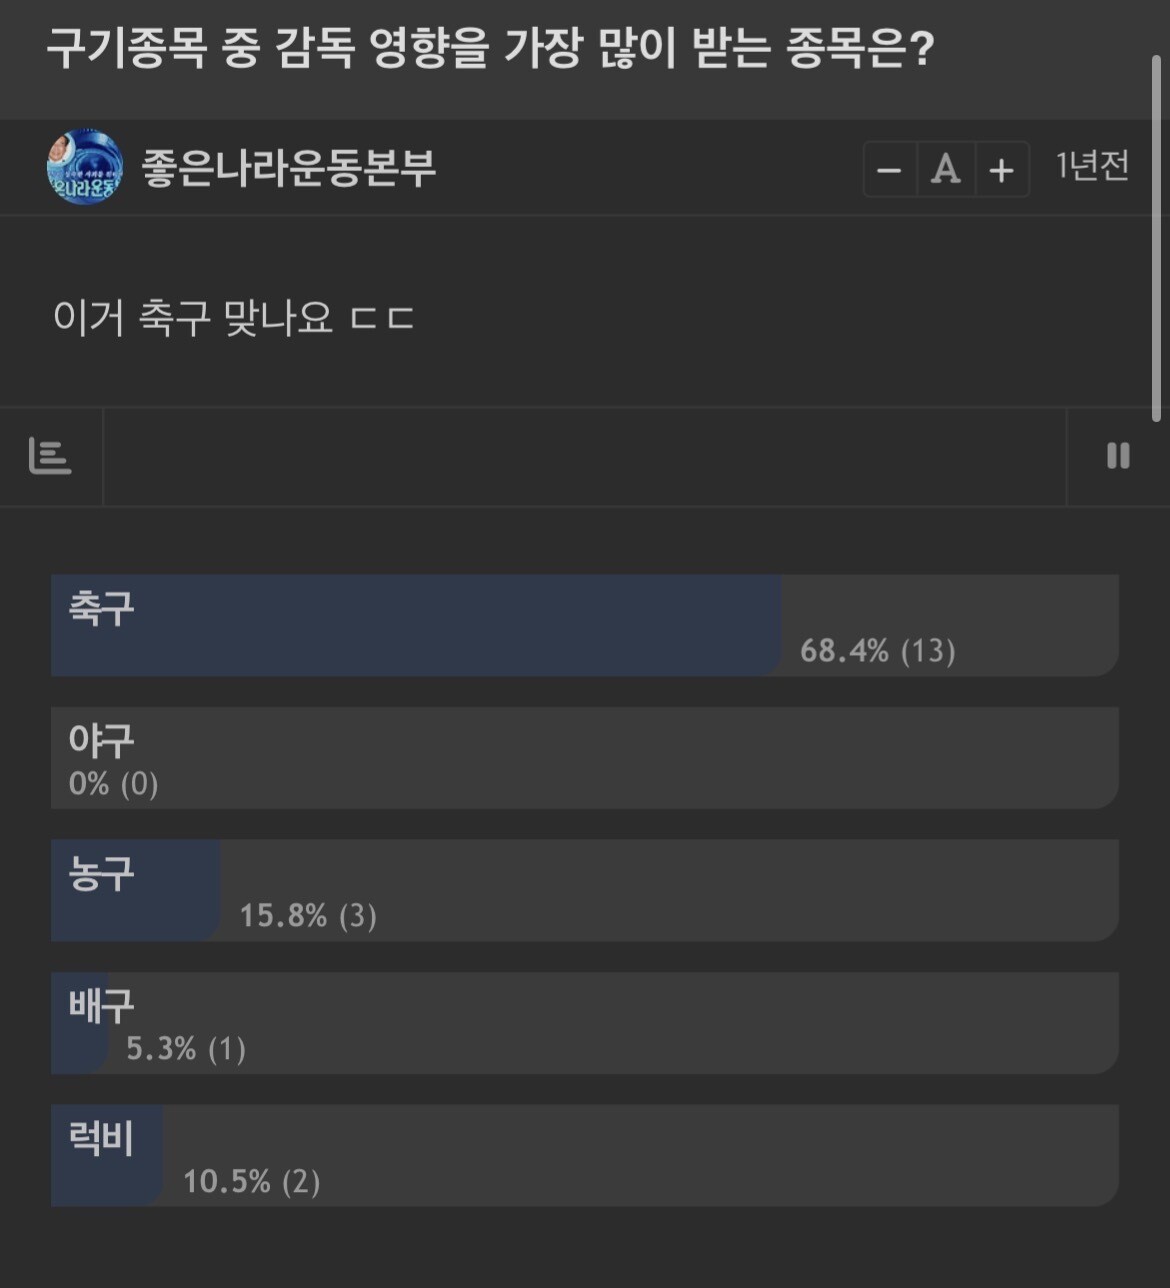Click the 15.8% (3) vote result label
This screenshot has height=1288, width=1170.
[308, 916]
